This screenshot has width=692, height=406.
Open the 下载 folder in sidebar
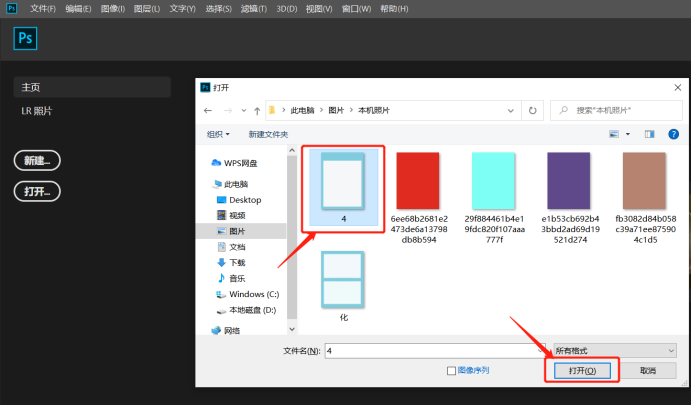(x=231, y=263)
